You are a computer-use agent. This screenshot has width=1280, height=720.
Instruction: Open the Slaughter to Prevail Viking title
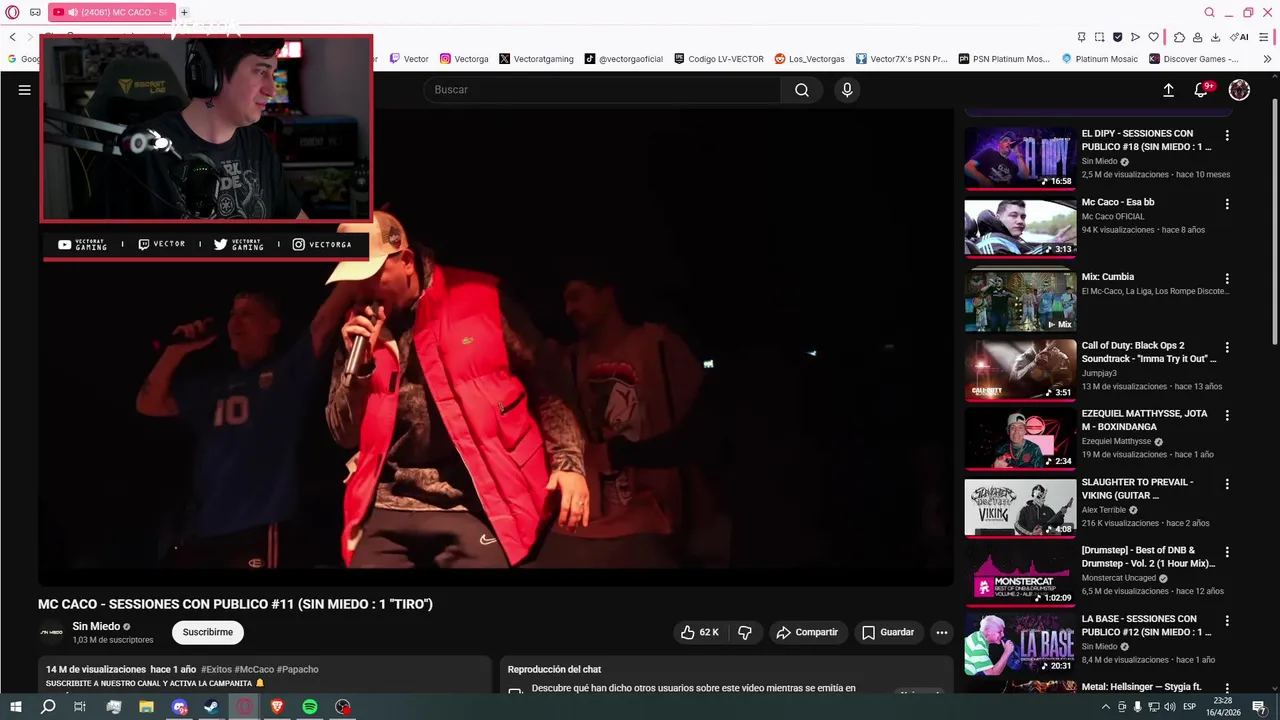click(x=1137, y=488)
